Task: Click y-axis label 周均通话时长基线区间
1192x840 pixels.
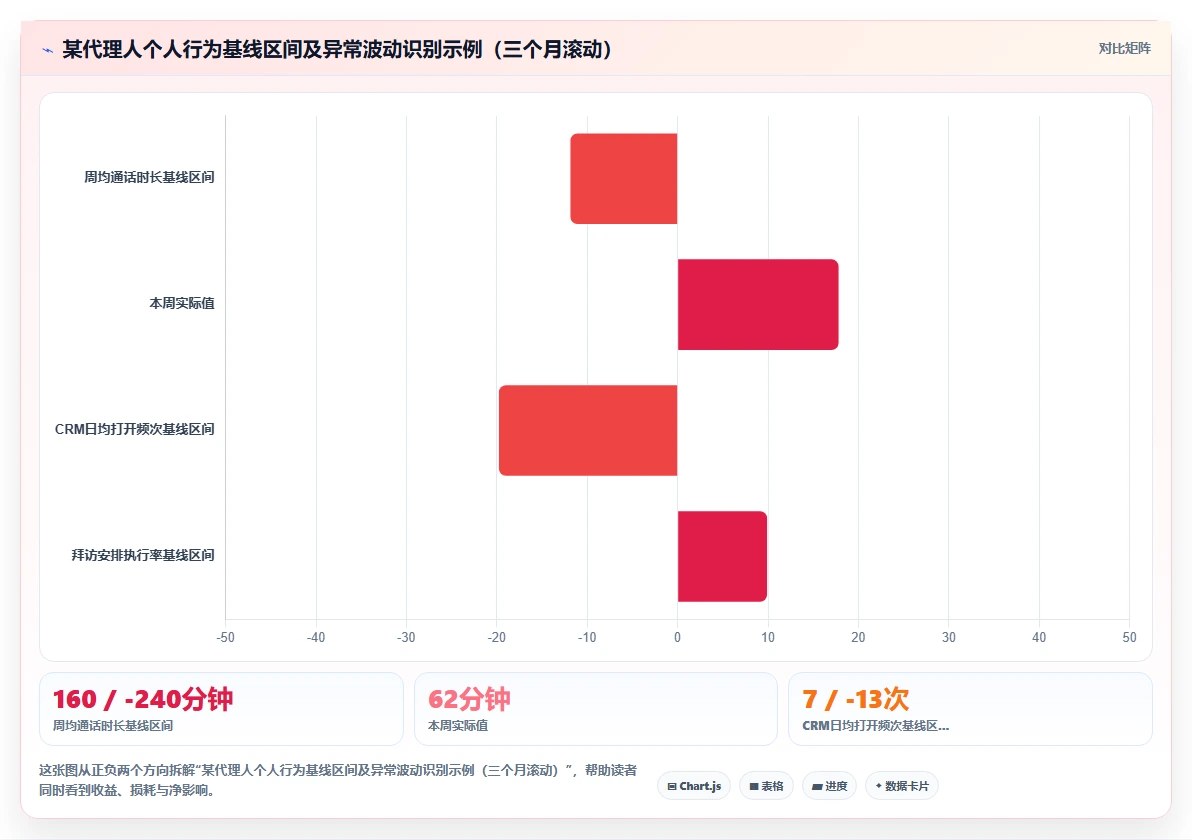Action: [149, 177]
